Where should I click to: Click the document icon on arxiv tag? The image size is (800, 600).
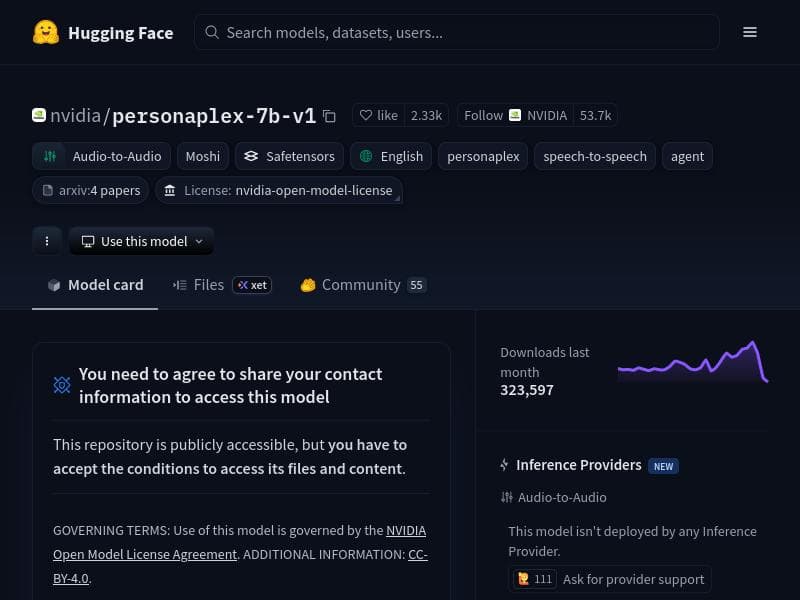pyautogui.click(x=47, y=190)
